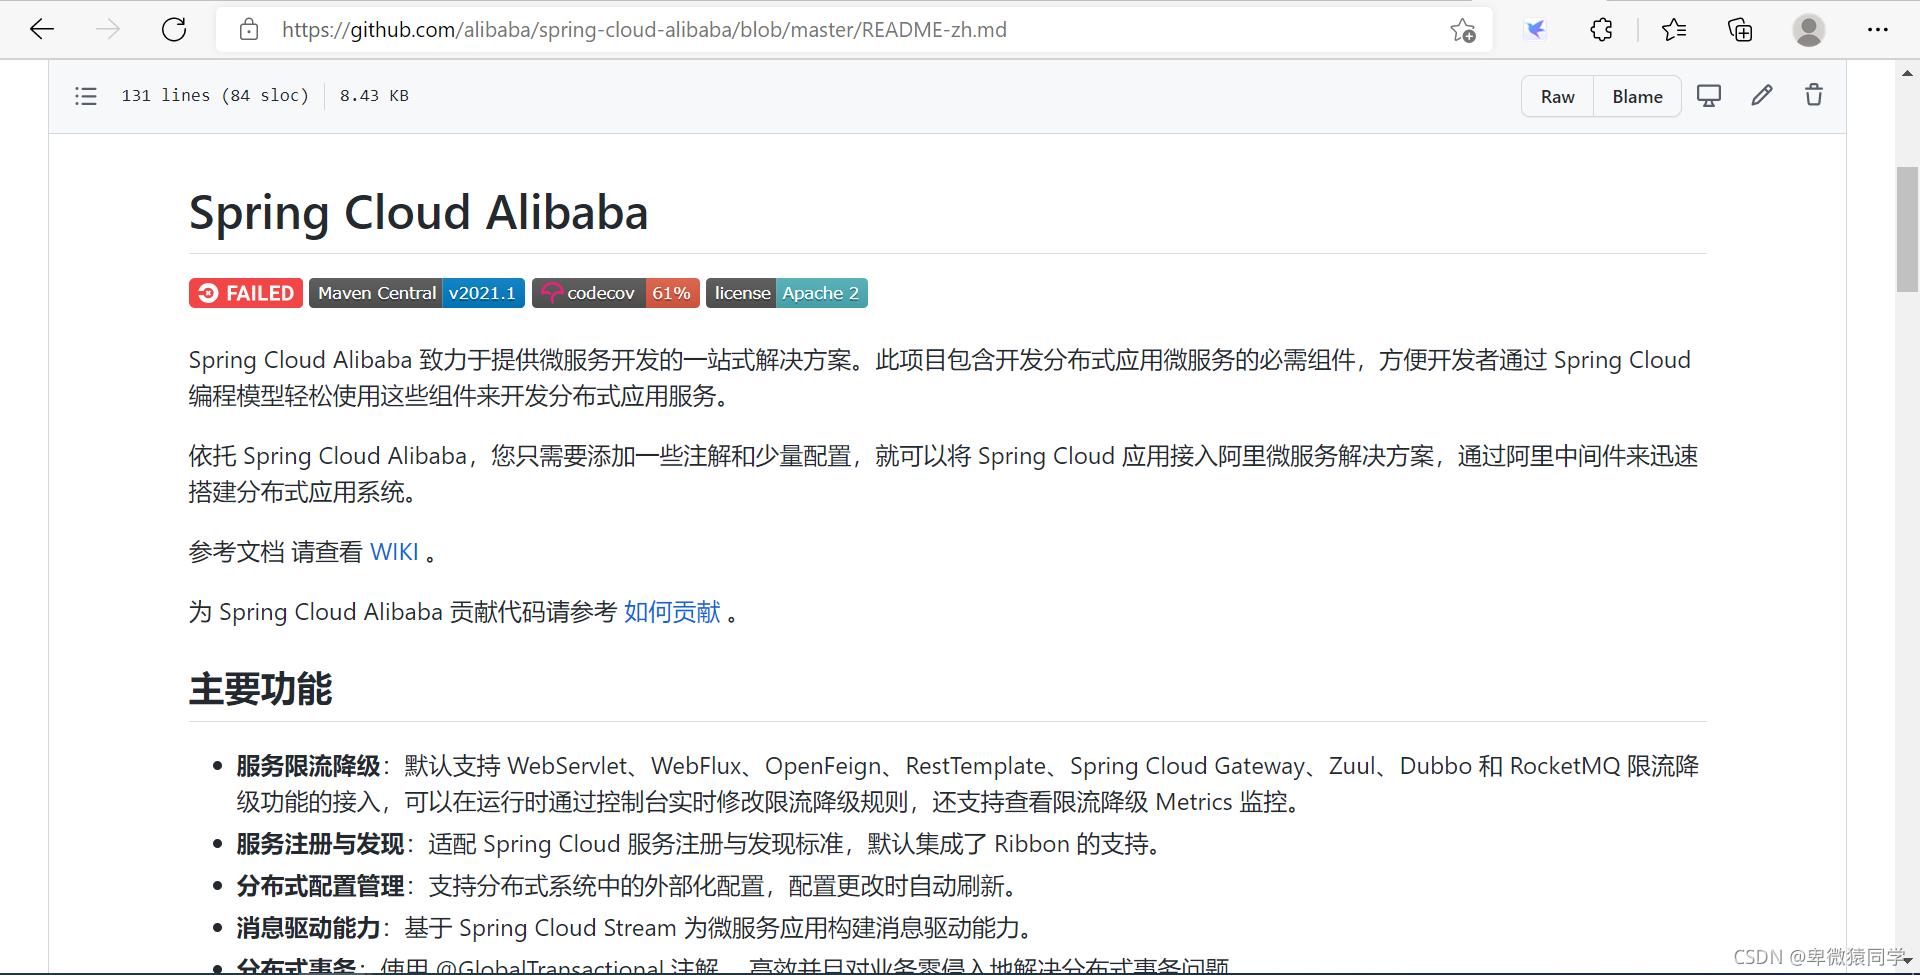Reload the current GitHub page
The width and height of the screenshot is (1920, 975).
point(174,30)
